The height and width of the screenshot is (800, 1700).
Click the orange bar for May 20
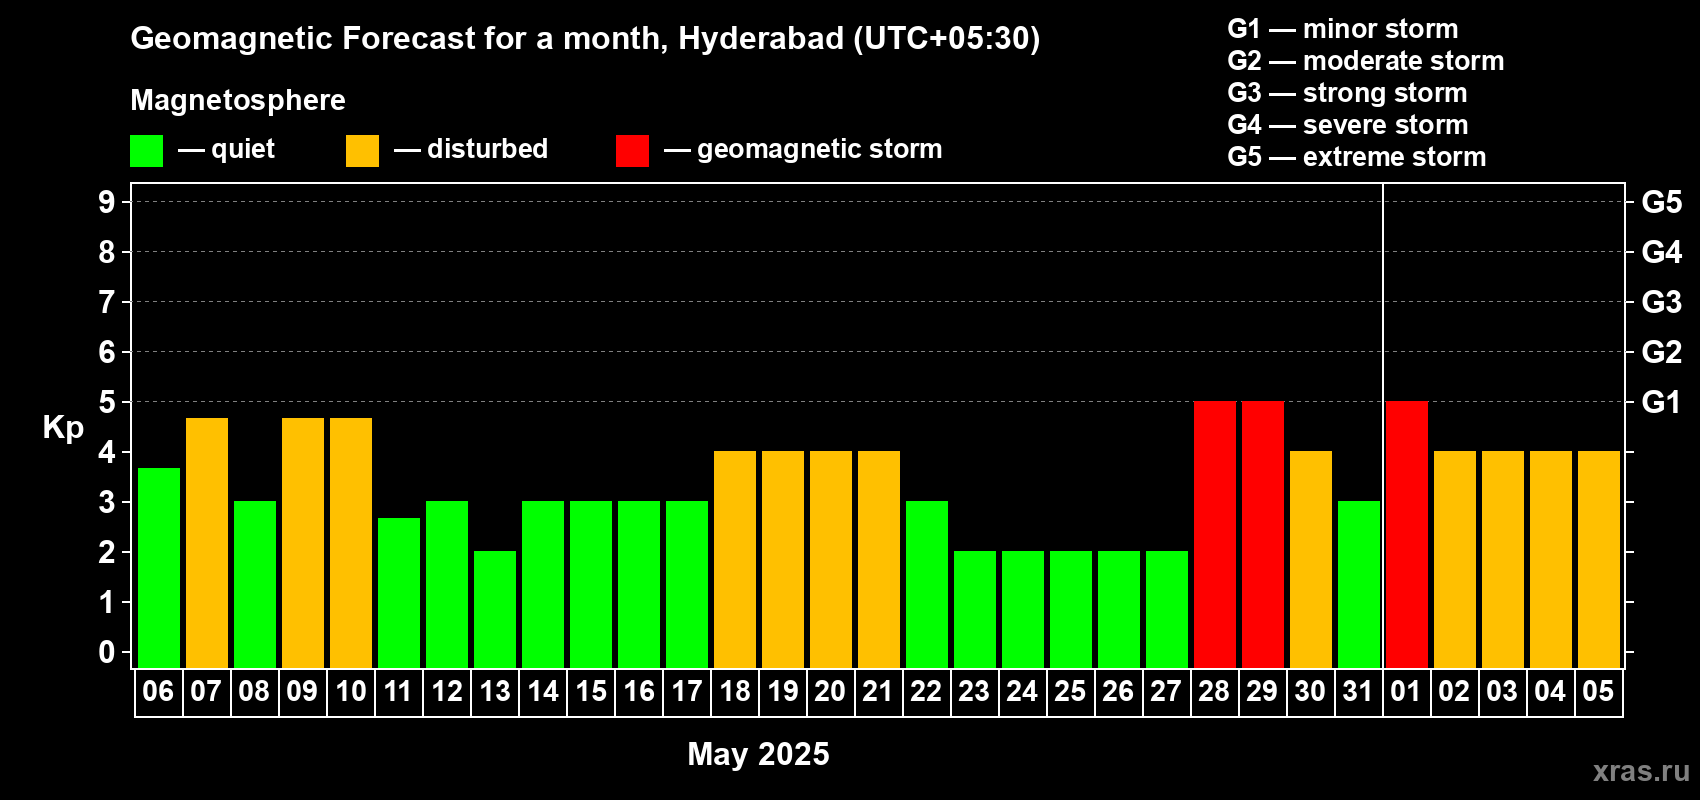tap(831, 559)
